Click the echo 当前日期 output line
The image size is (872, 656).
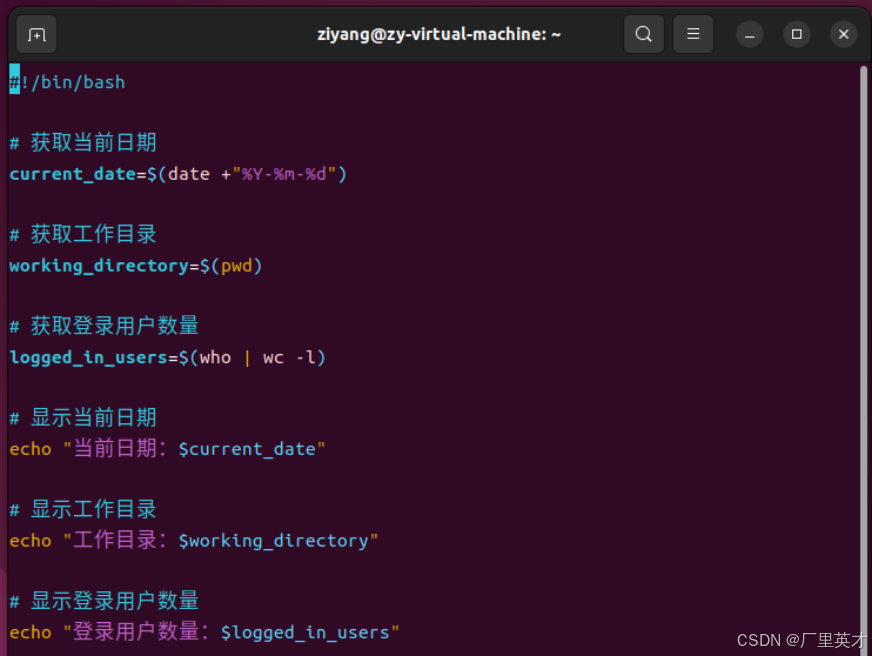pos(165,448)
